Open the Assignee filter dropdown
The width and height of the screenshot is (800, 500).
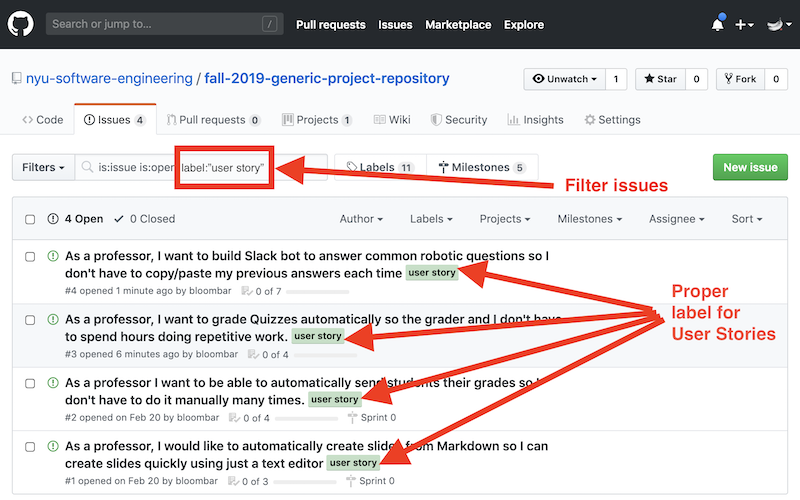(677, 219)
